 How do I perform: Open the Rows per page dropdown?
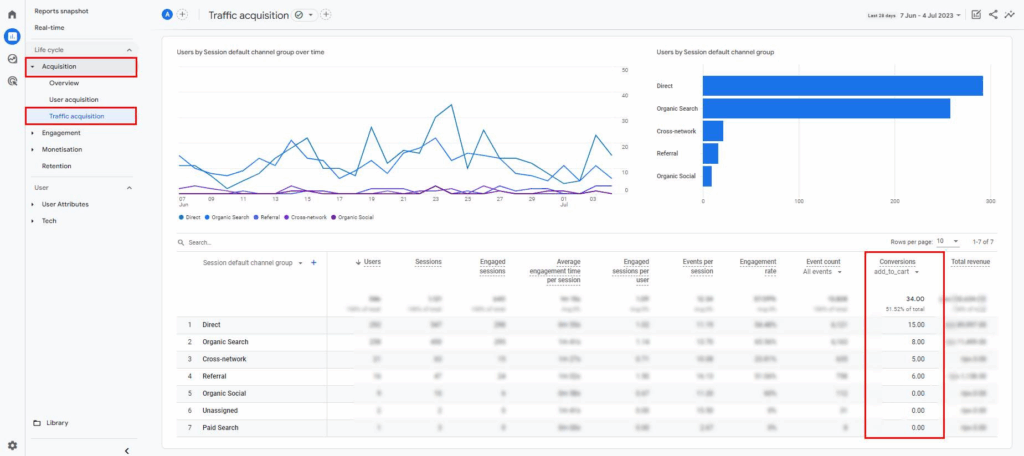click(x=948, y=242)
